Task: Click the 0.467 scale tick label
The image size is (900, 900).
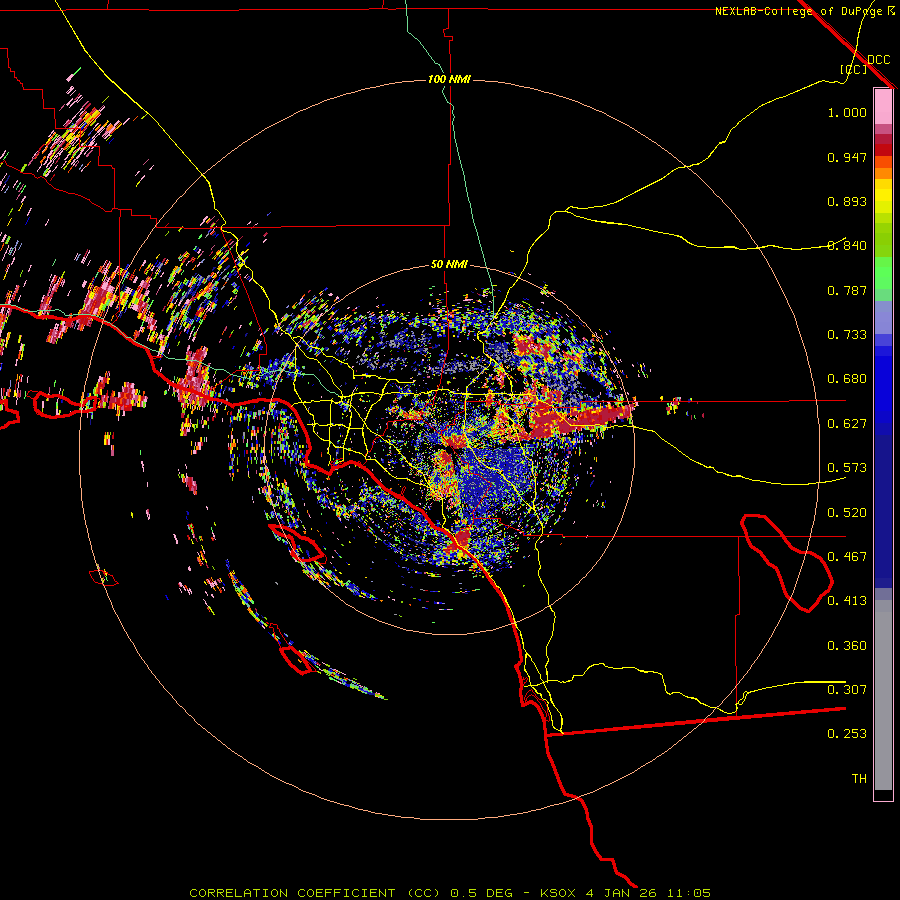Action: tap(847, 557)
